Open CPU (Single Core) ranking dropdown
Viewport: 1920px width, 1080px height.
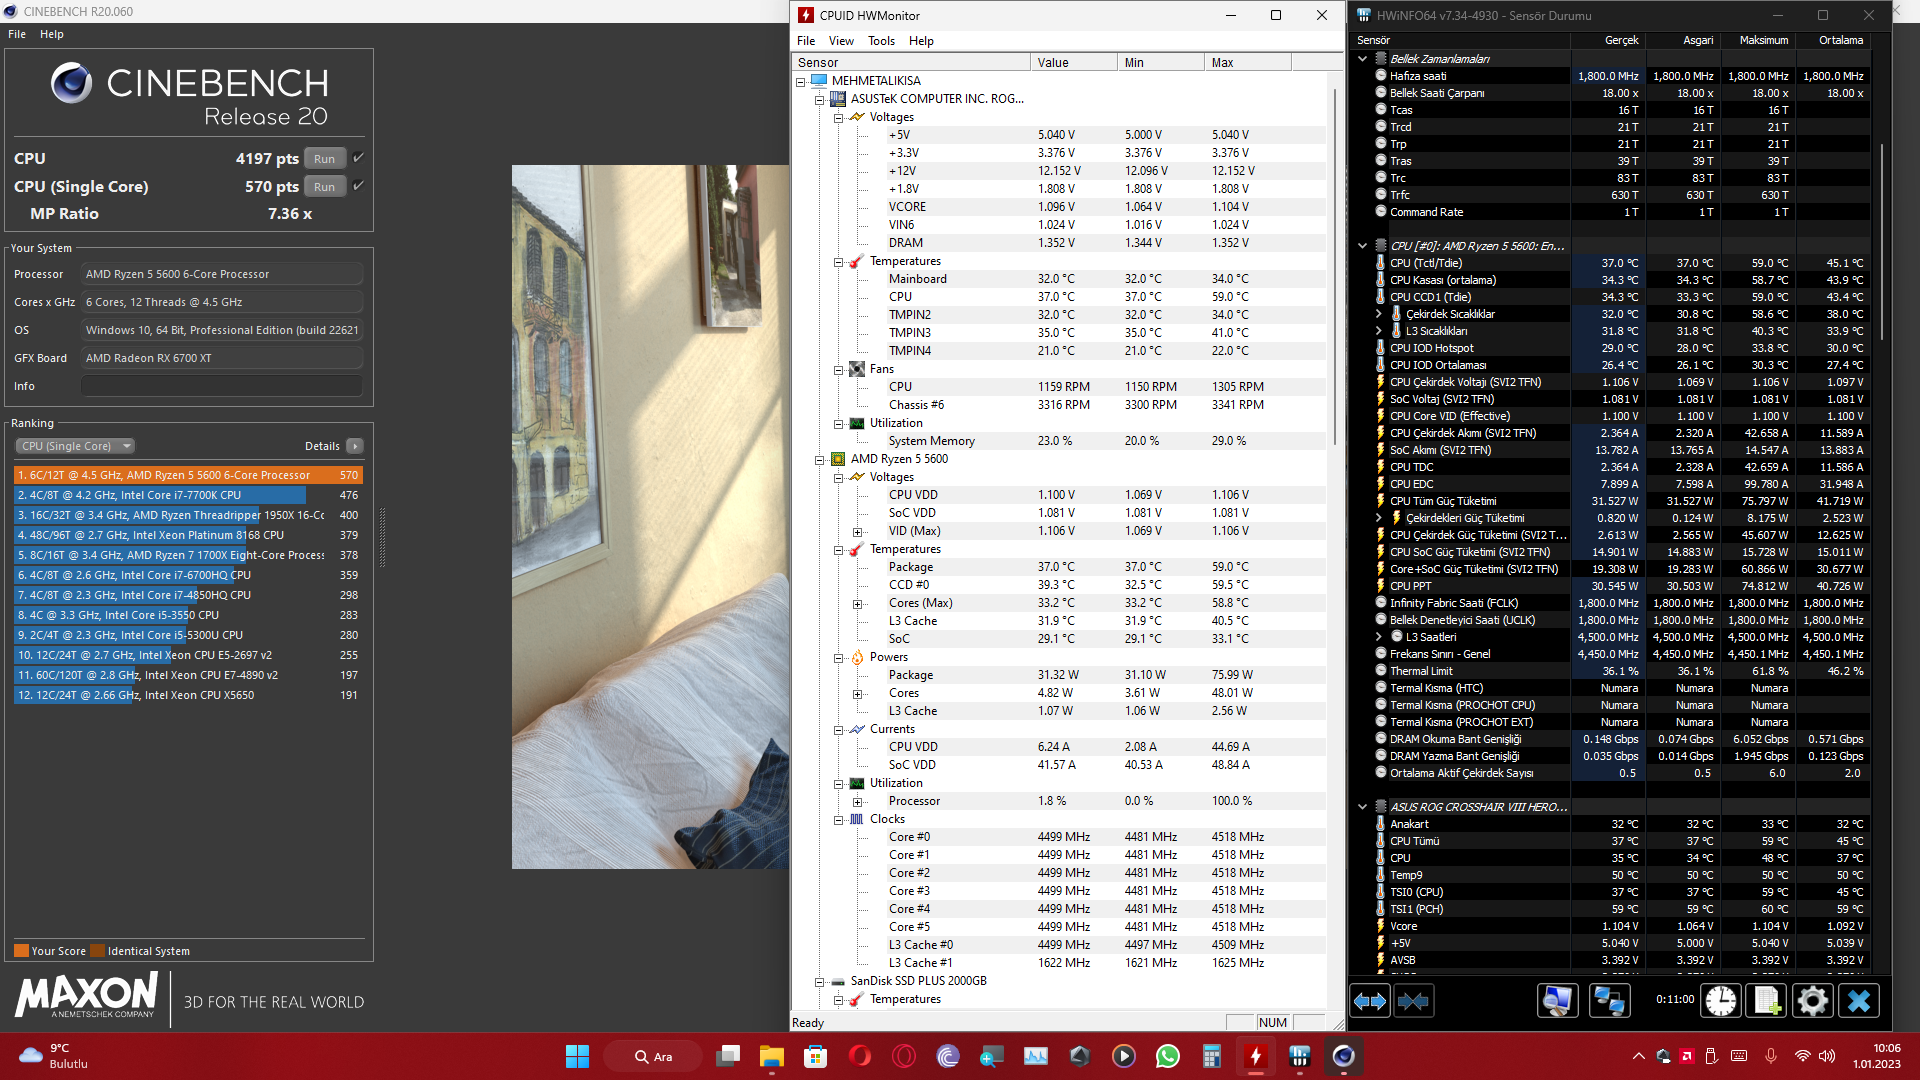76,446
